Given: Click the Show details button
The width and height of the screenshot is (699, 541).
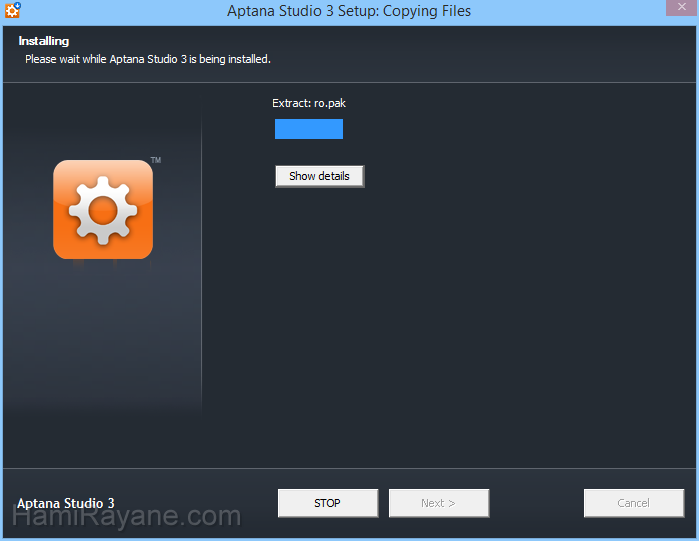Looking at the screenshot, I should click(x=320, y=176).
